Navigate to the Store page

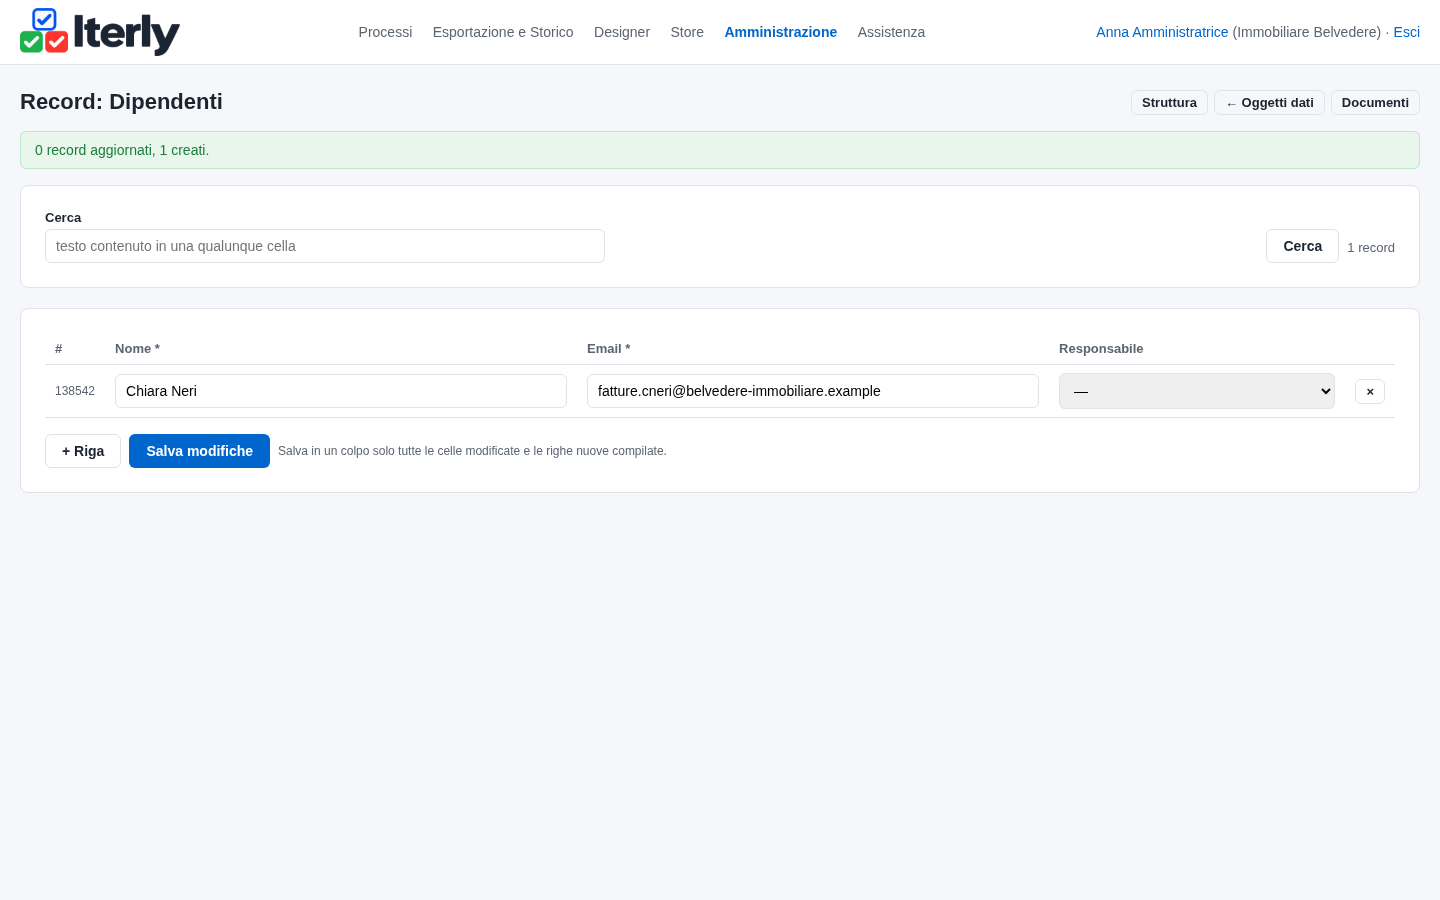pos(687,32)
